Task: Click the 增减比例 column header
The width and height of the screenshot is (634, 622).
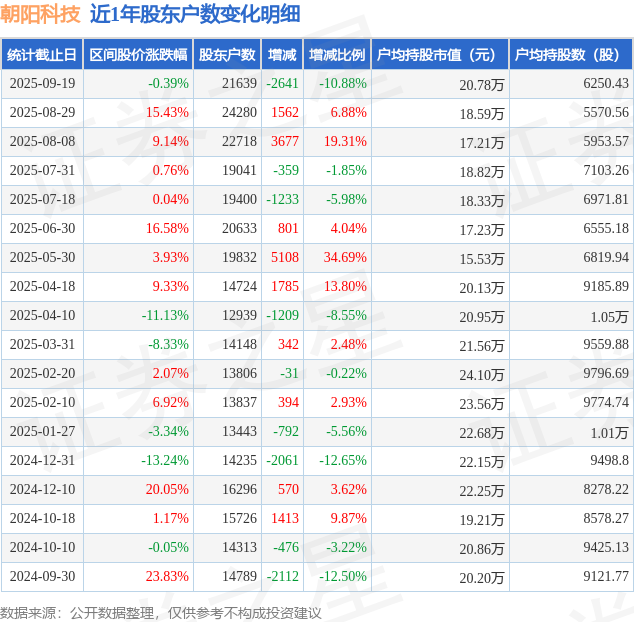Action: (337, 55)
